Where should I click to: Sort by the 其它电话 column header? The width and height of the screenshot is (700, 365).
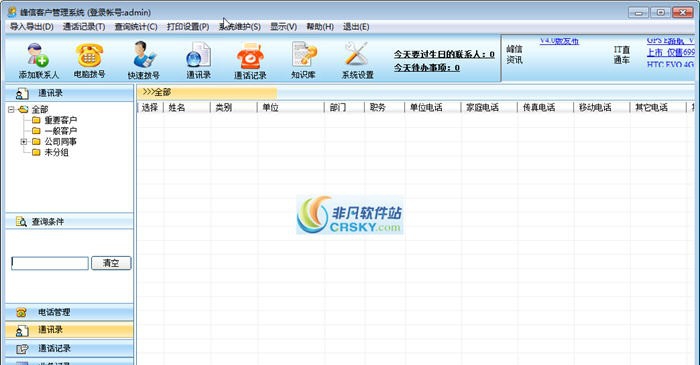point(658,108)
